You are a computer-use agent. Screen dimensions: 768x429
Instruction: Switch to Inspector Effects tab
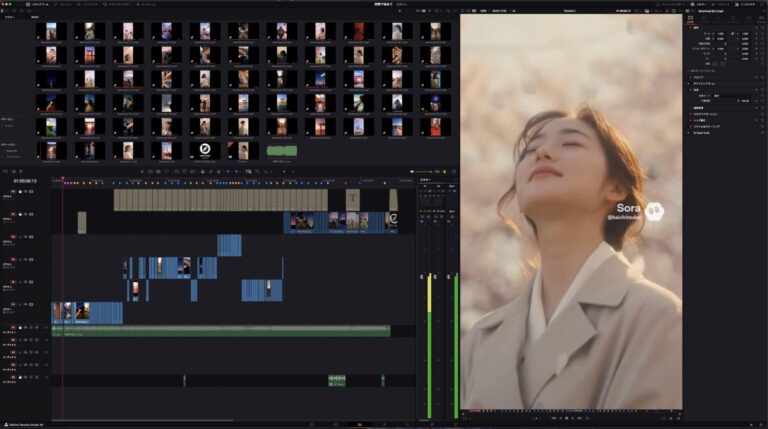coord(718,19)
